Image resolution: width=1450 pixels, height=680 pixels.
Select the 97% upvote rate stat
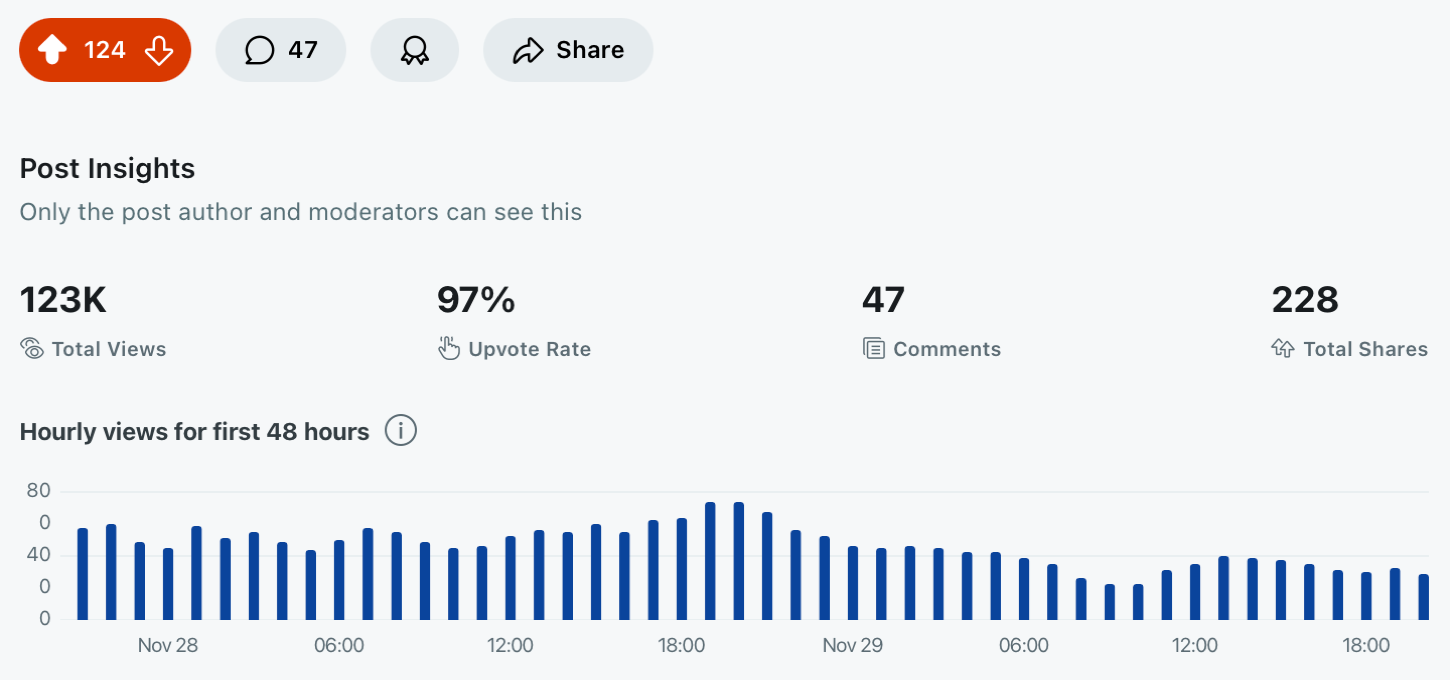(476, 299)
